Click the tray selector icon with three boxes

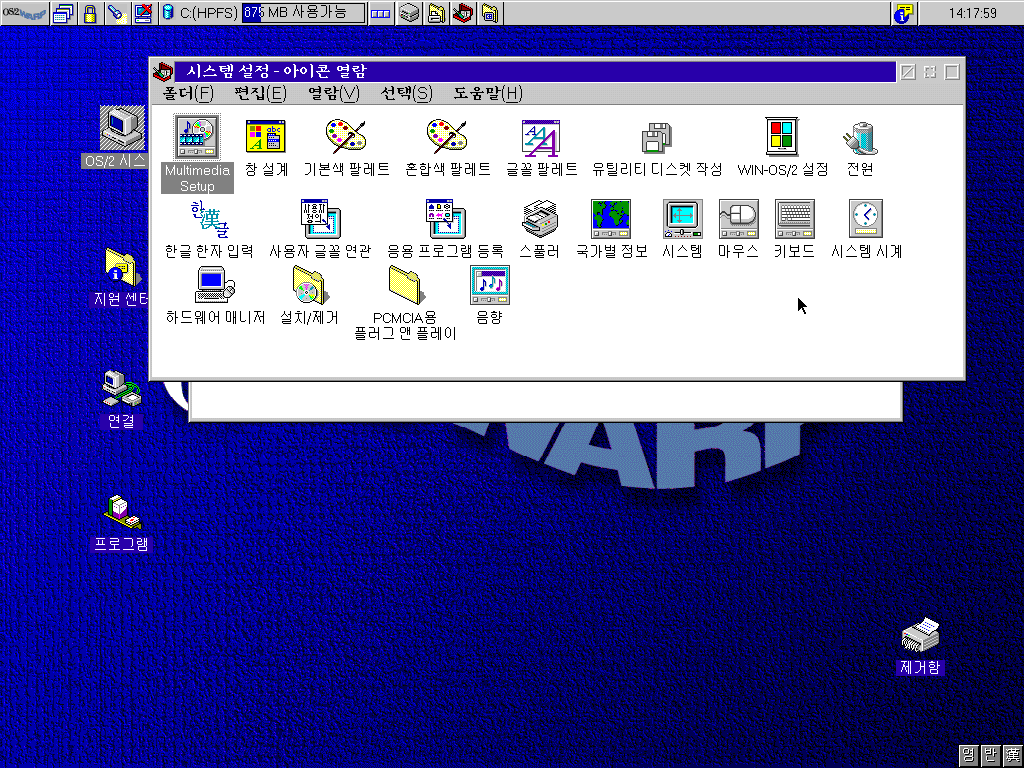[x=381, y=13]
